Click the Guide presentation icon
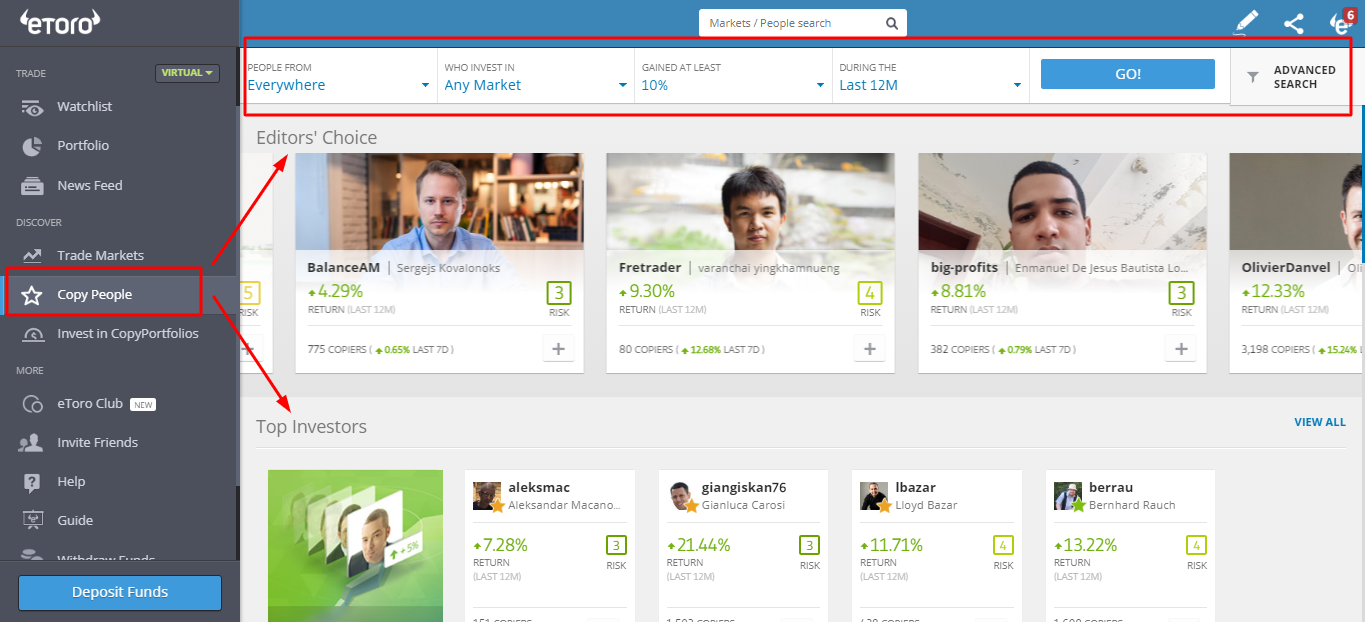Screen dimensions: 1365x622 pos(32,521)
